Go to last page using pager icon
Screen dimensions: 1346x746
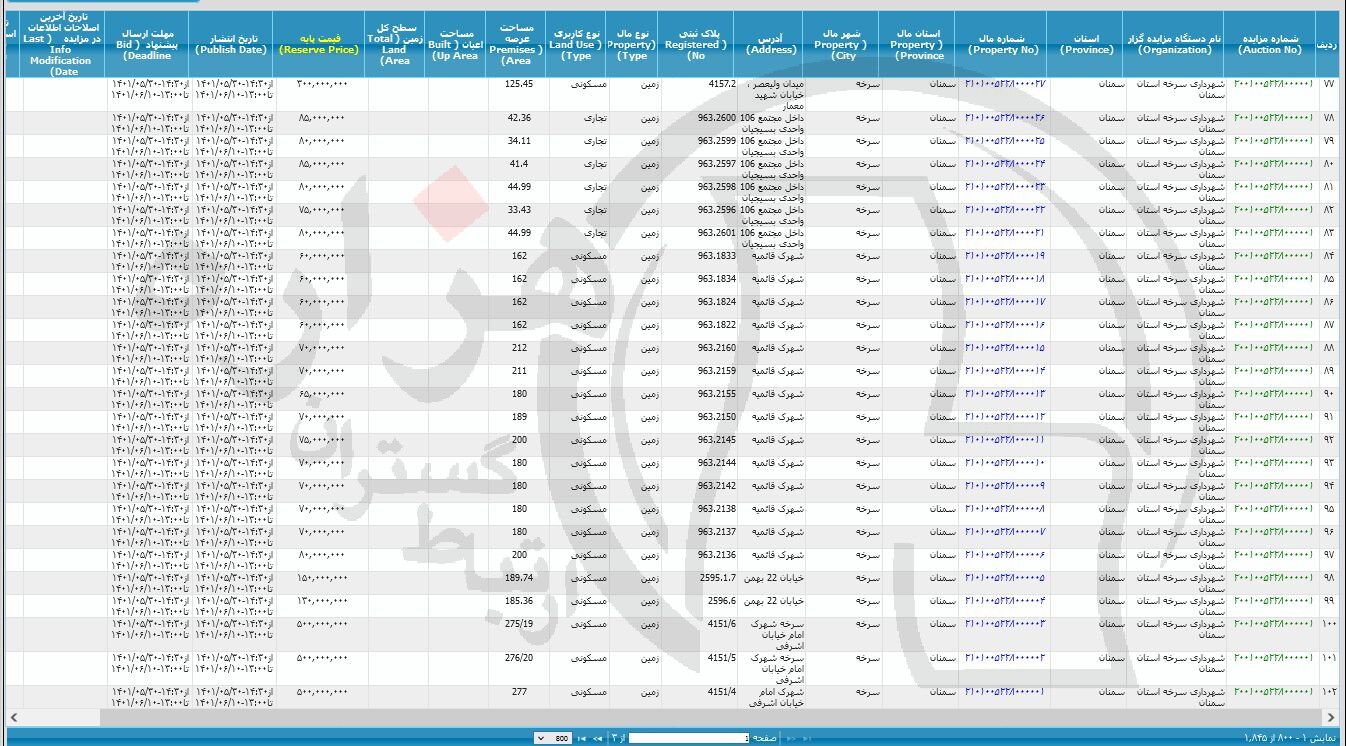[x=582, y=738]
